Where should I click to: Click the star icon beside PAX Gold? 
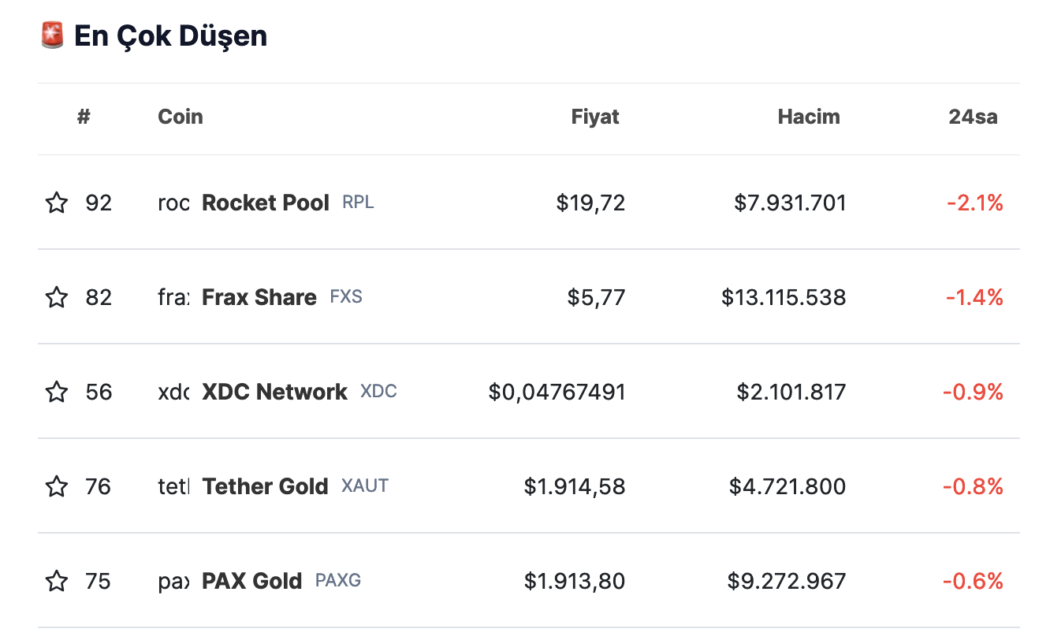[56, 580]
